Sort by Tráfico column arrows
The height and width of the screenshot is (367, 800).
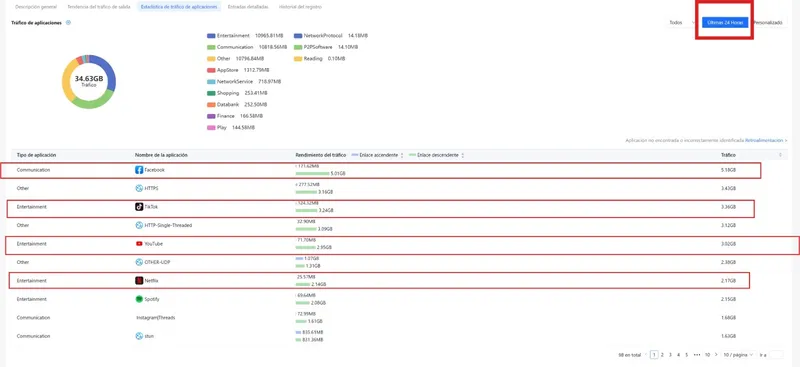pos(780,155)
